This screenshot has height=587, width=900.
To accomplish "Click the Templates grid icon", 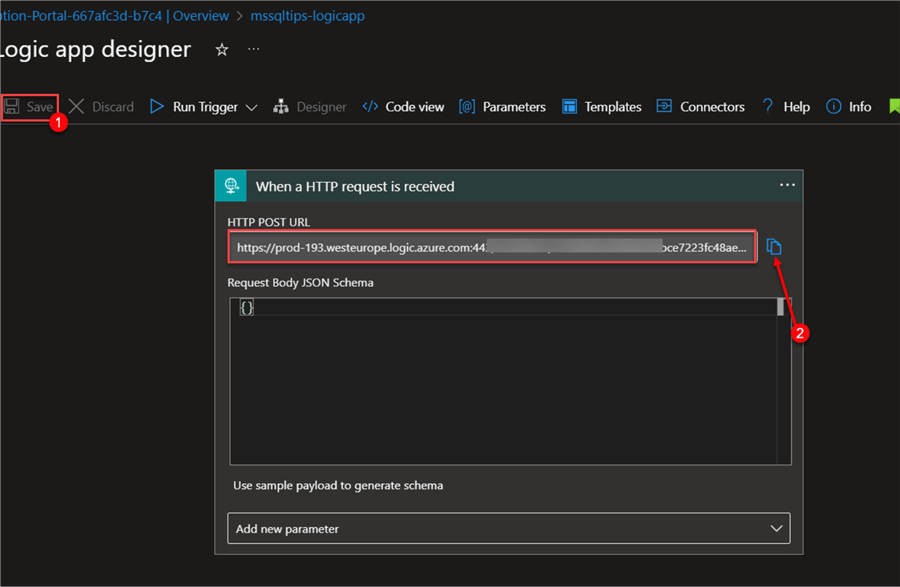I will click(570, 107).
